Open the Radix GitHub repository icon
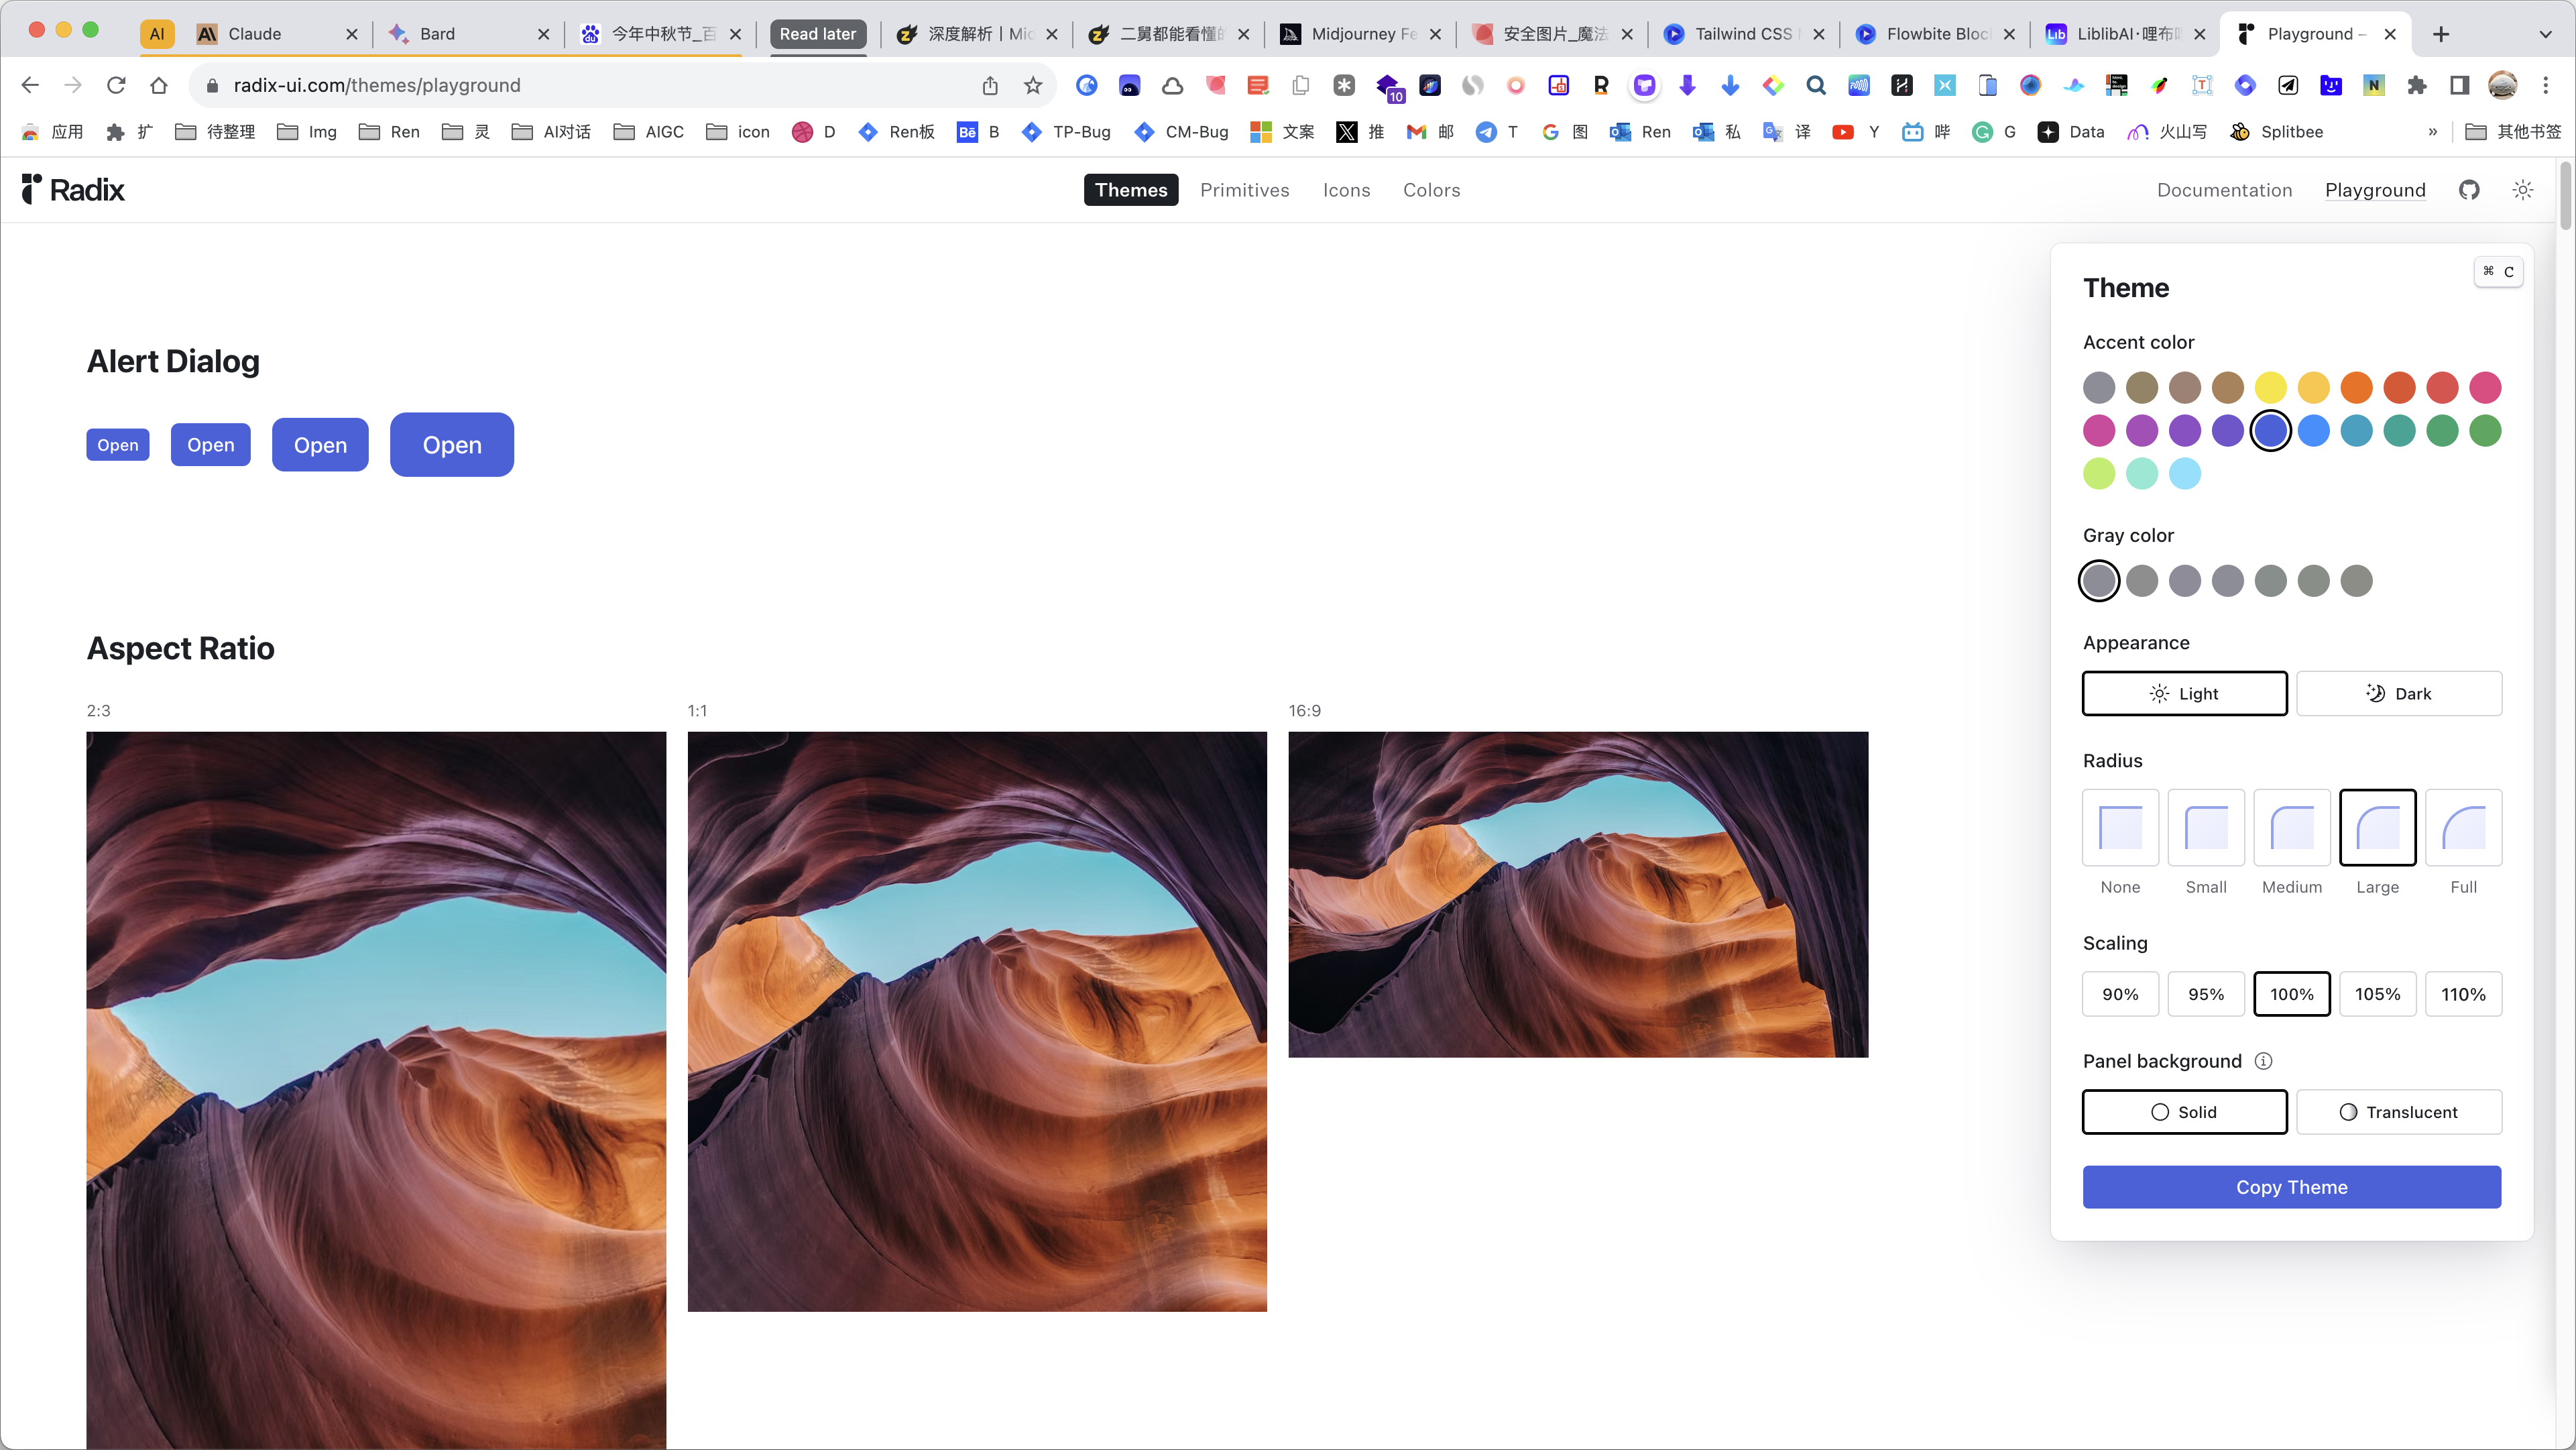This screenshot has height=1450, width=2576. tap(2469, 190)
